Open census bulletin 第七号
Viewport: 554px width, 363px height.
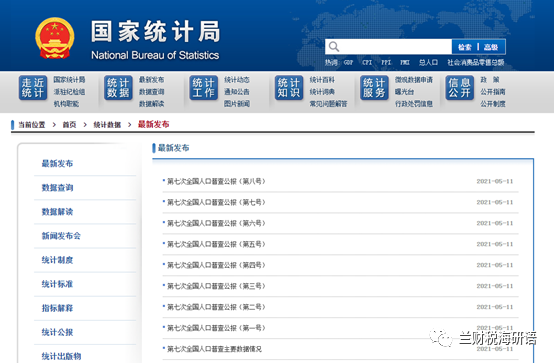[216, 202]
